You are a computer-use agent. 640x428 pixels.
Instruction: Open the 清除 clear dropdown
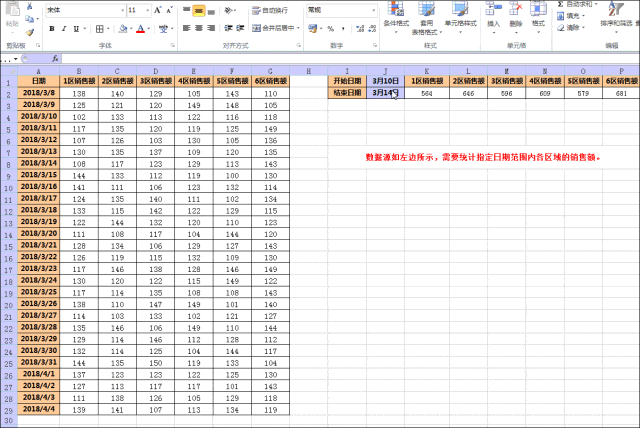tap(571, 27)
